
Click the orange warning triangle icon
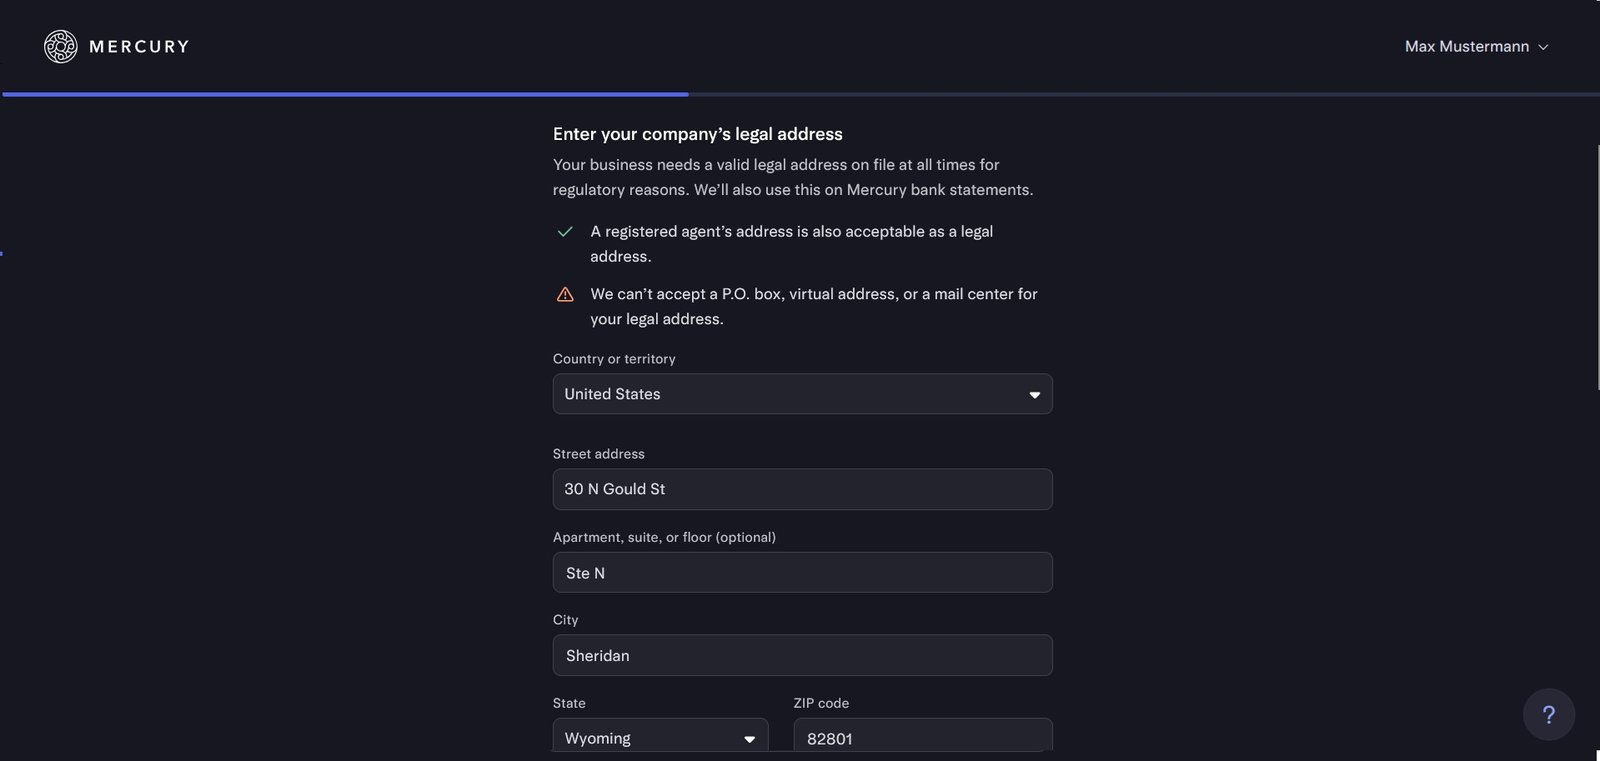tap(565, 294)
